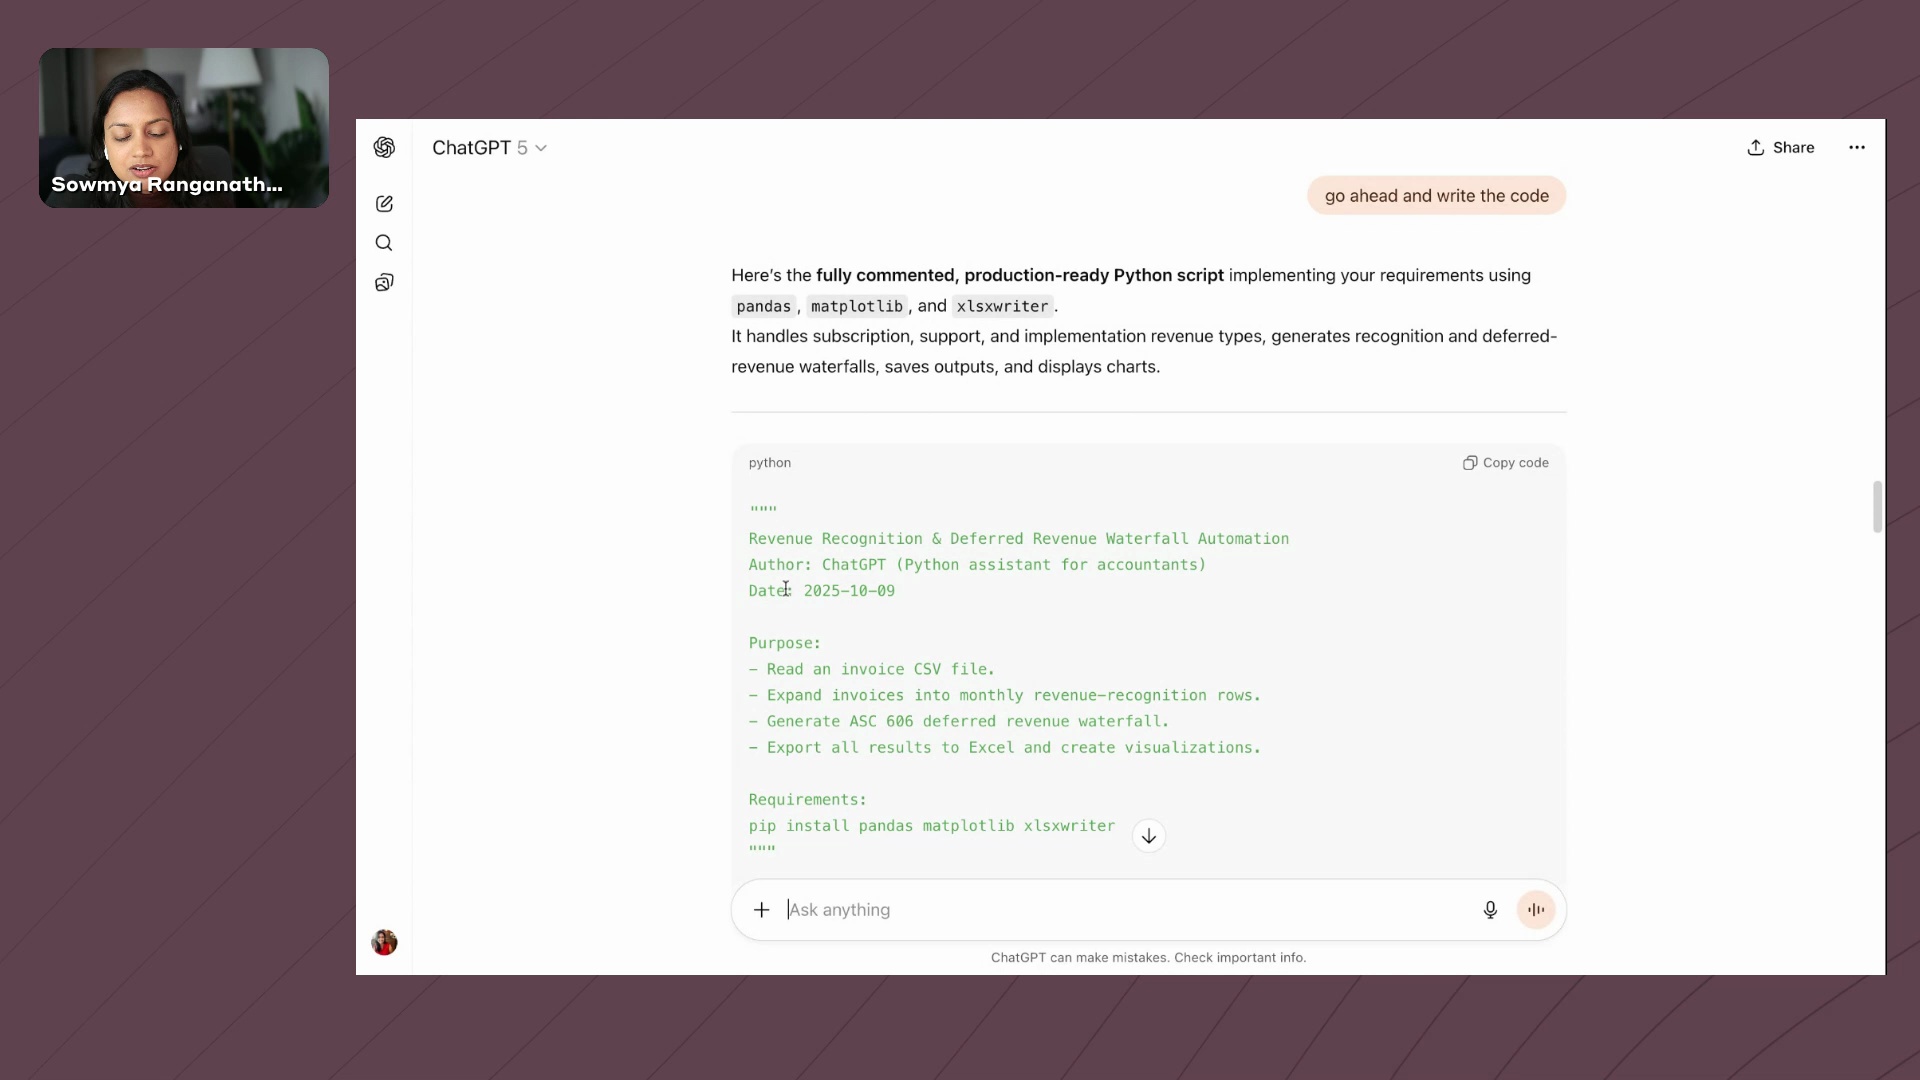1920x1080 pixels.
Task: Click the microphone dictation icon
Action: pos(1490,910)
